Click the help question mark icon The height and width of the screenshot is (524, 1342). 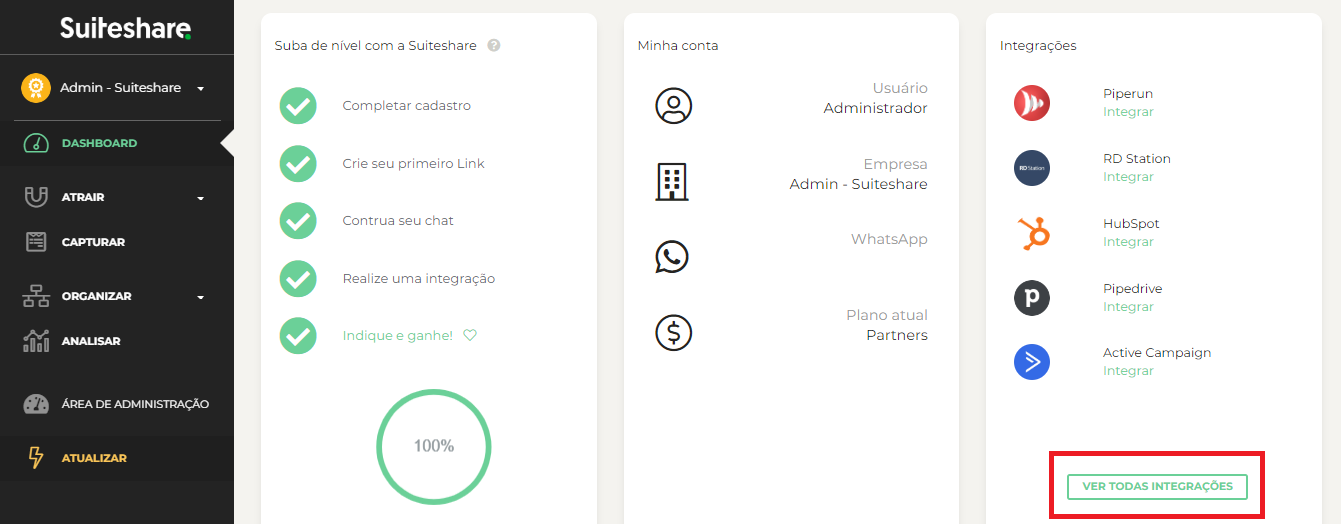[494, 45]
